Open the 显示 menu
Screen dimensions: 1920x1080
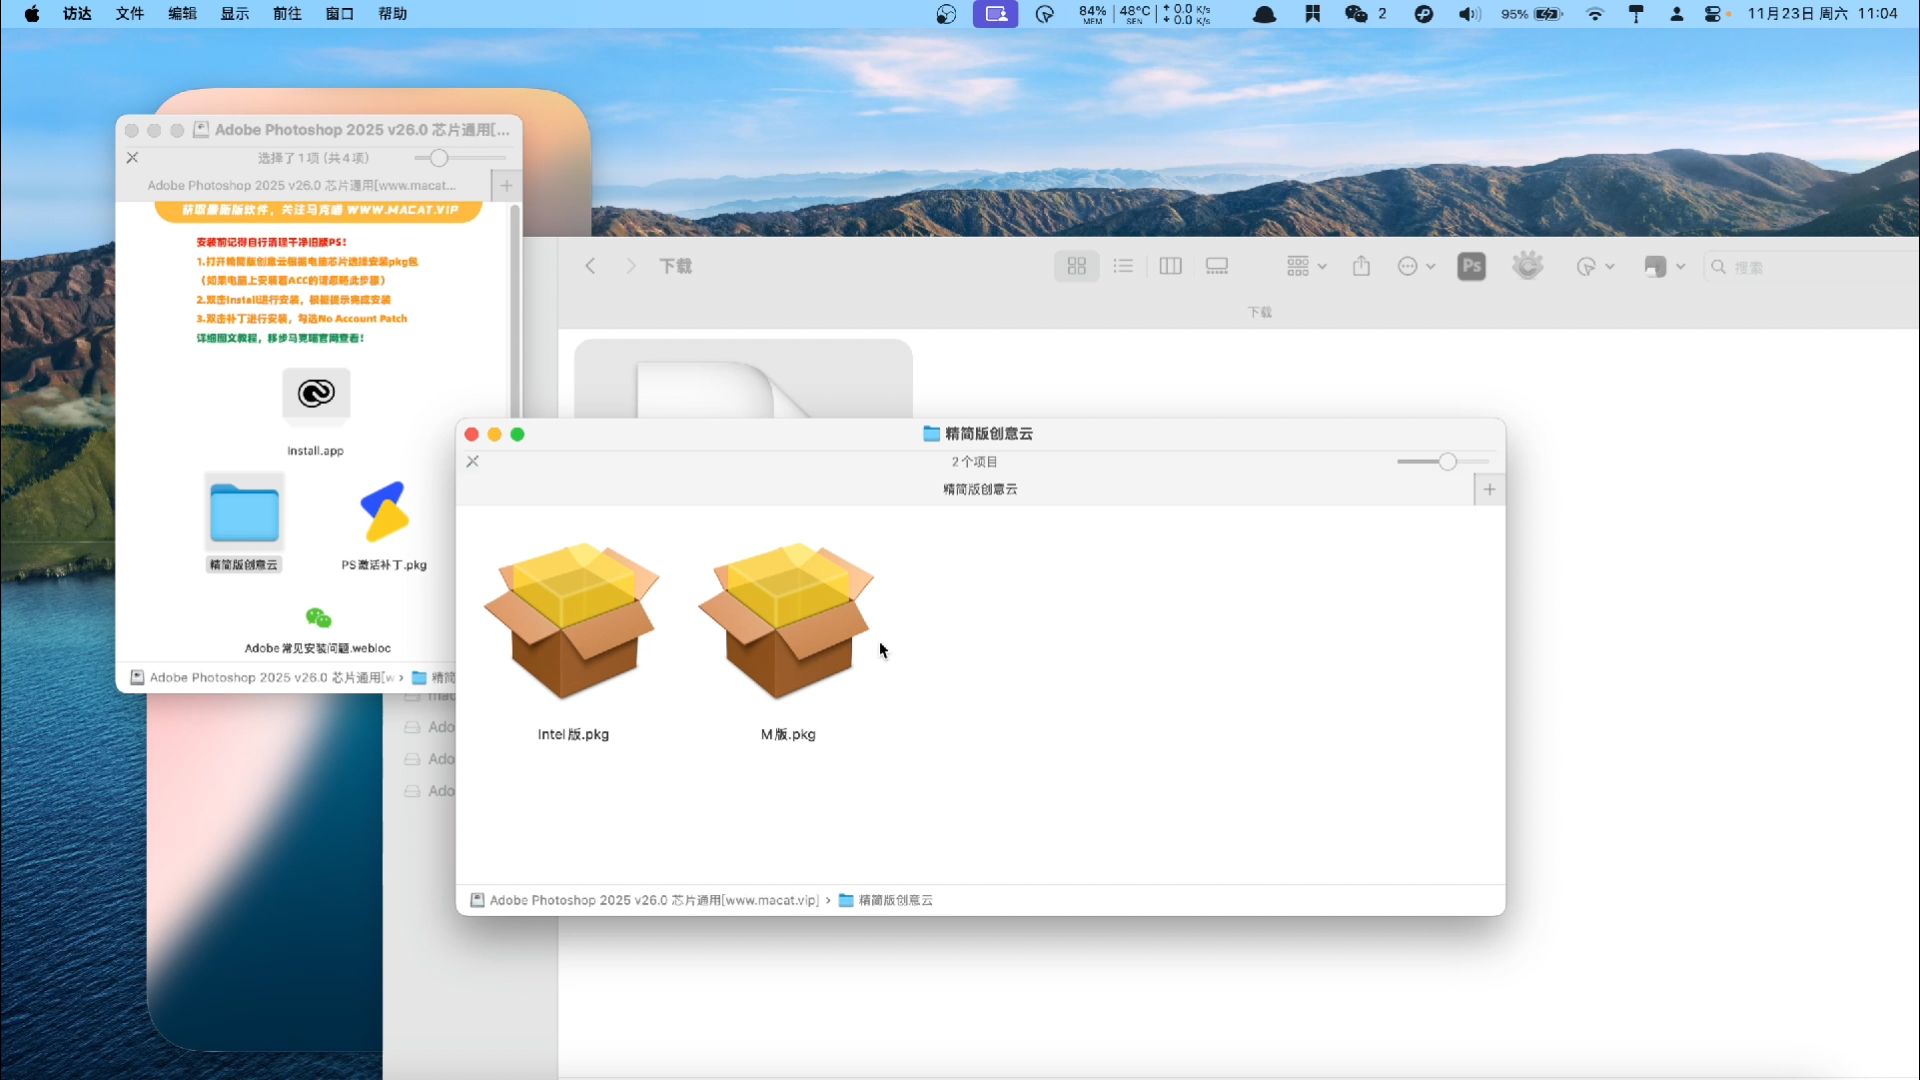(235, 14)
